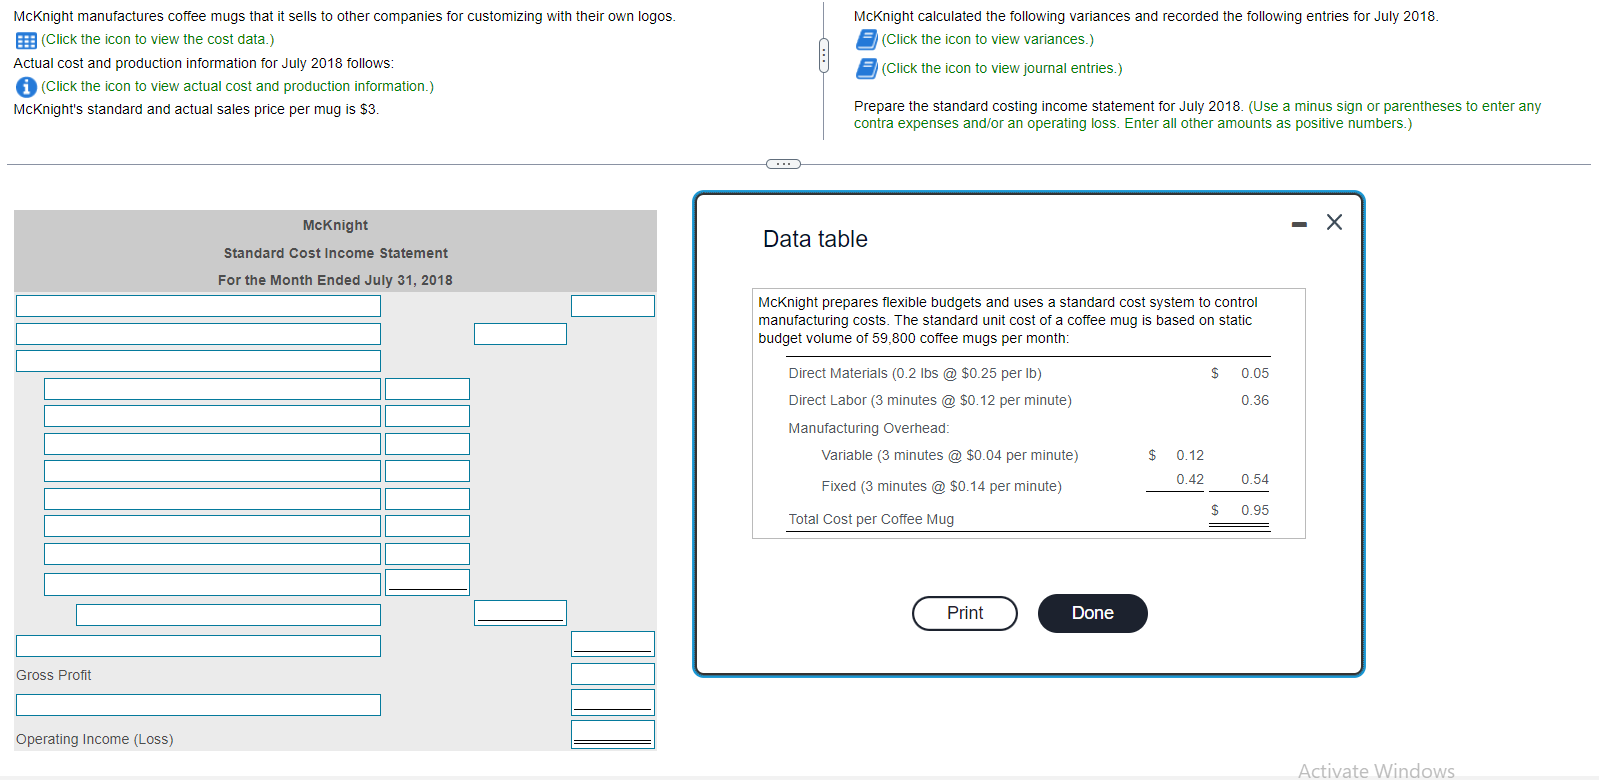Viewport: 1599px width, 780px height.
Task: Select the third-row label input field
Action: point(198,361)
